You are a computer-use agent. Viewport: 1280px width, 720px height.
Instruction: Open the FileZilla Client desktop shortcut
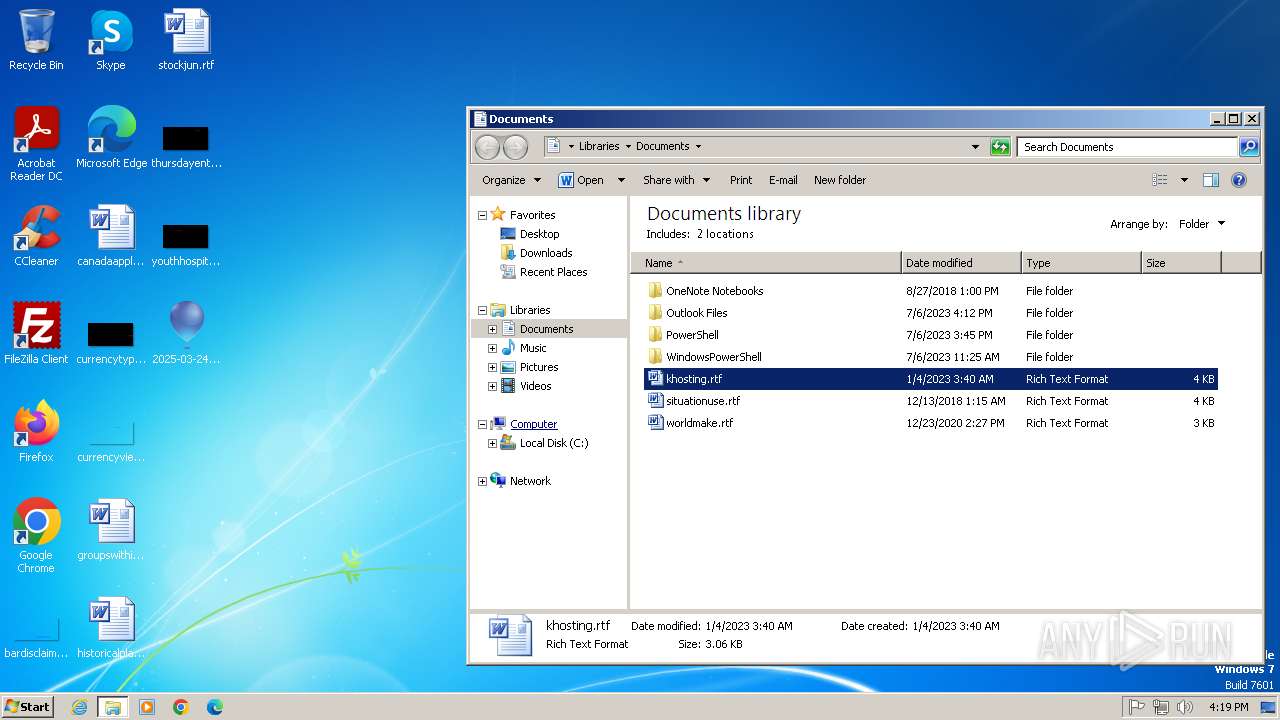point(36,334)
